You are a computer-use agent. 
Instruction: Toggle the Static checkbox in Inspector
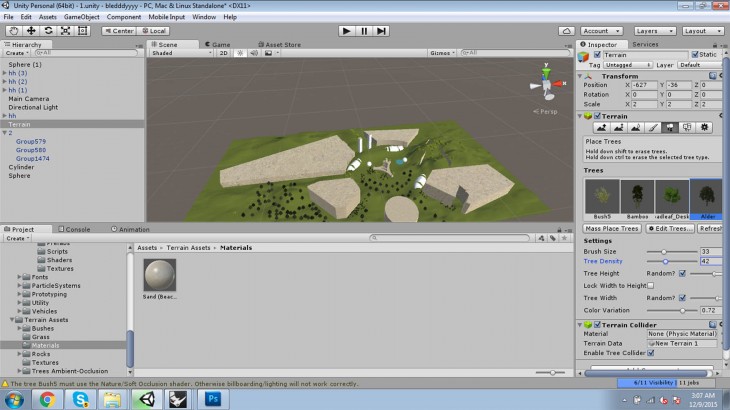click(x=697, y=54)
